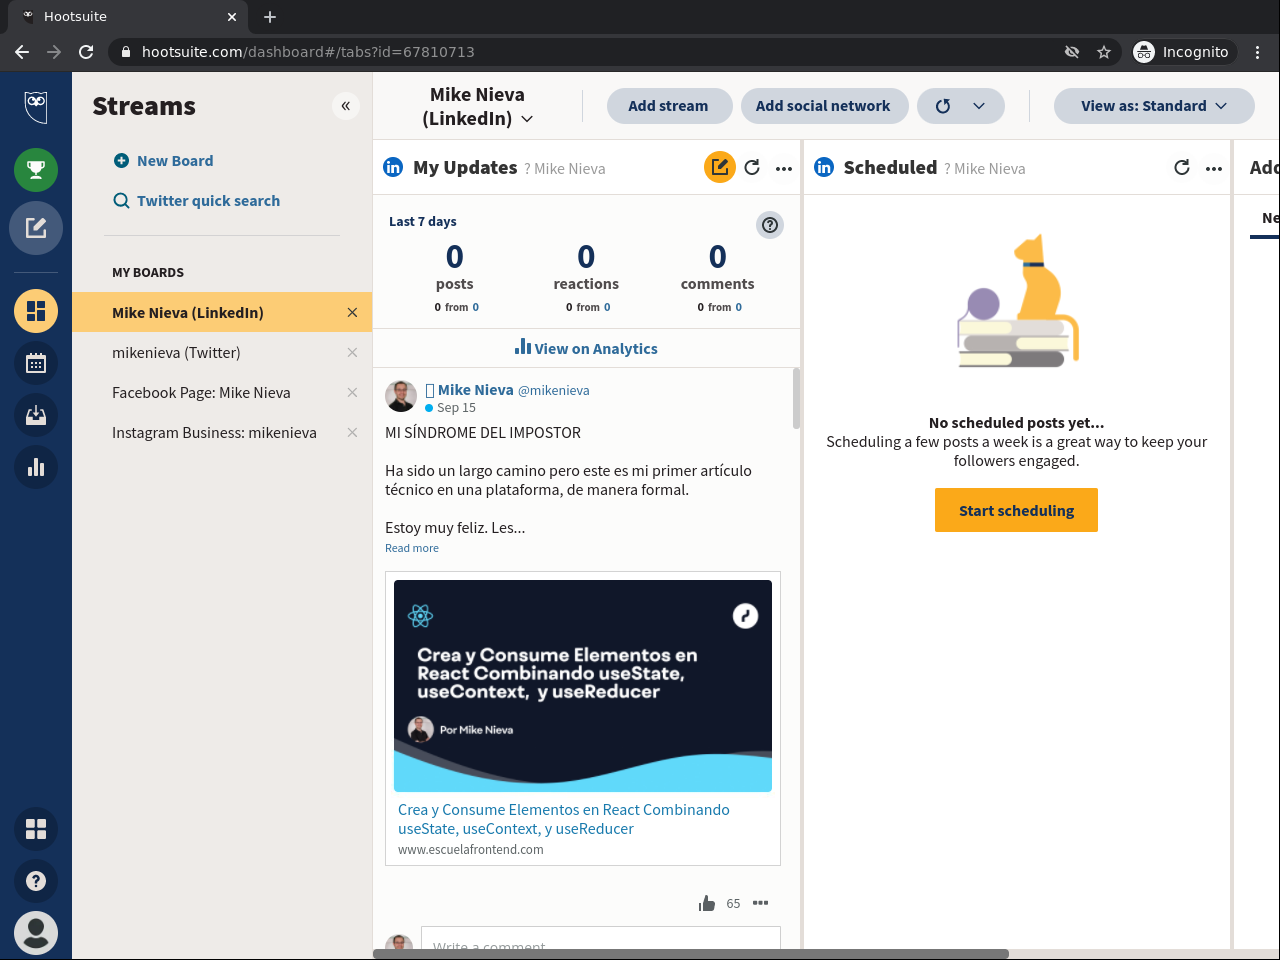Open Chrome's three-dot menu
Viewport: 1280px width, 960px height.
pyautogui.click(x=1258, y=52)
